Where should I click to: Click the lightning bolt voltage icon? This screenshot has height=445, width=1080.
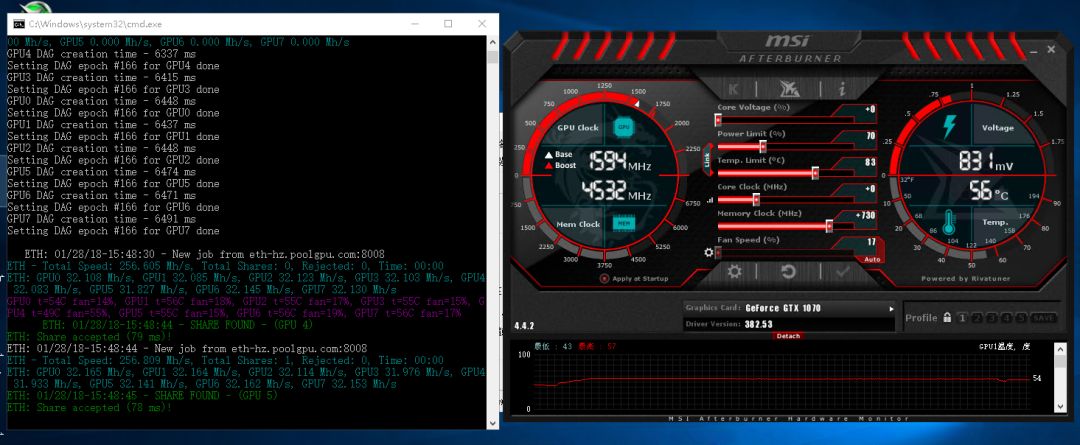[948, 127]
